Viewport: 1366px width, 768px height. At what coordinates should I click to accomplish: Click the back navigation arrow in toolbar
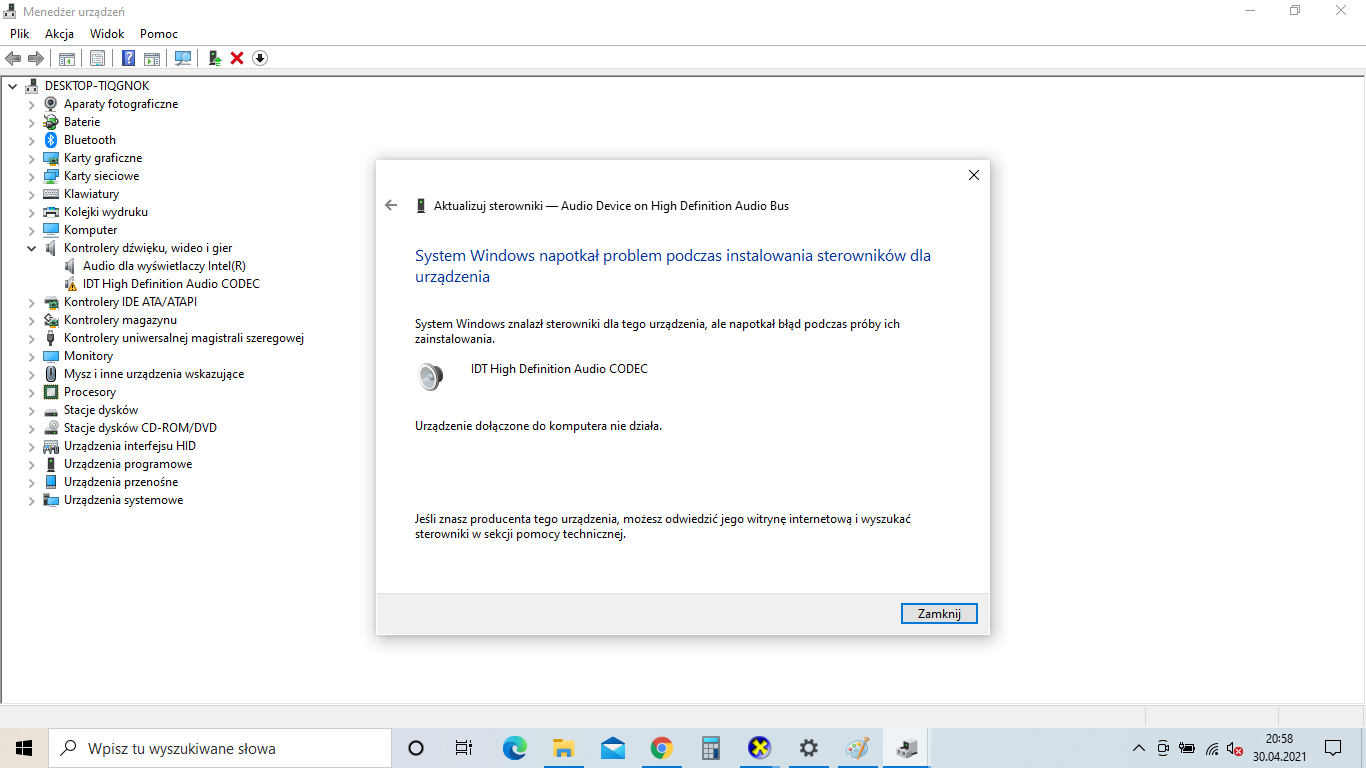click(x=13, y=58)
